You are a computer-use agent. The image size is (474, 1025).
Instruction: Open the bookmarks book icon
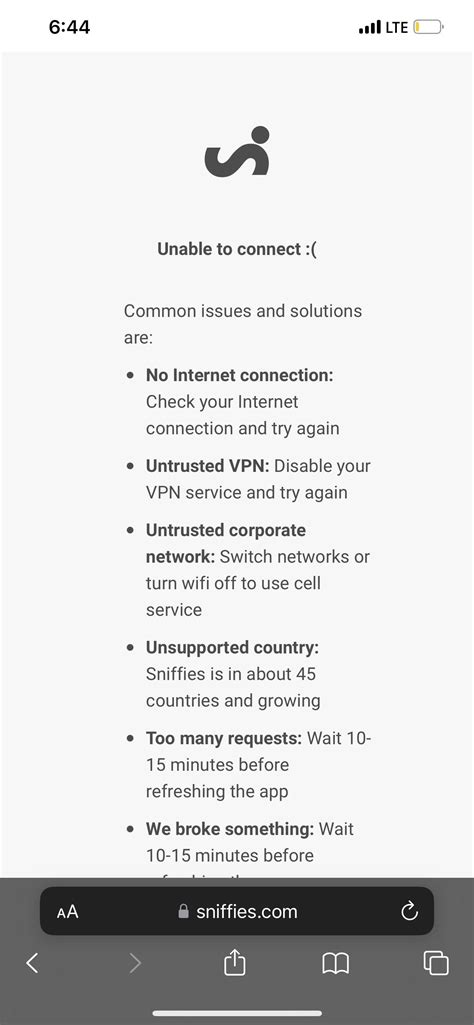click(335, 963)
